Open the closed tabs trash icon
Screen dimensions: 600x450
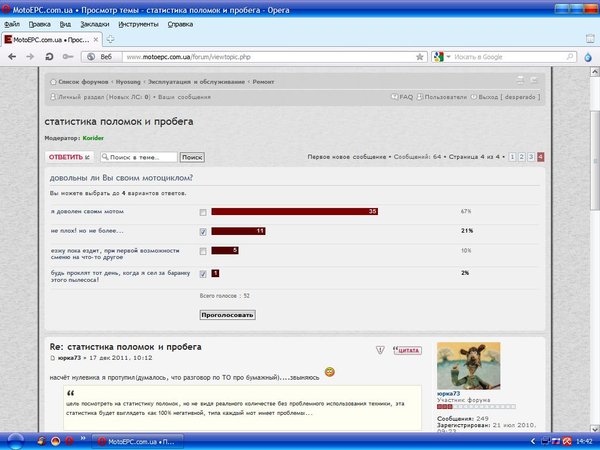(590, 38)
